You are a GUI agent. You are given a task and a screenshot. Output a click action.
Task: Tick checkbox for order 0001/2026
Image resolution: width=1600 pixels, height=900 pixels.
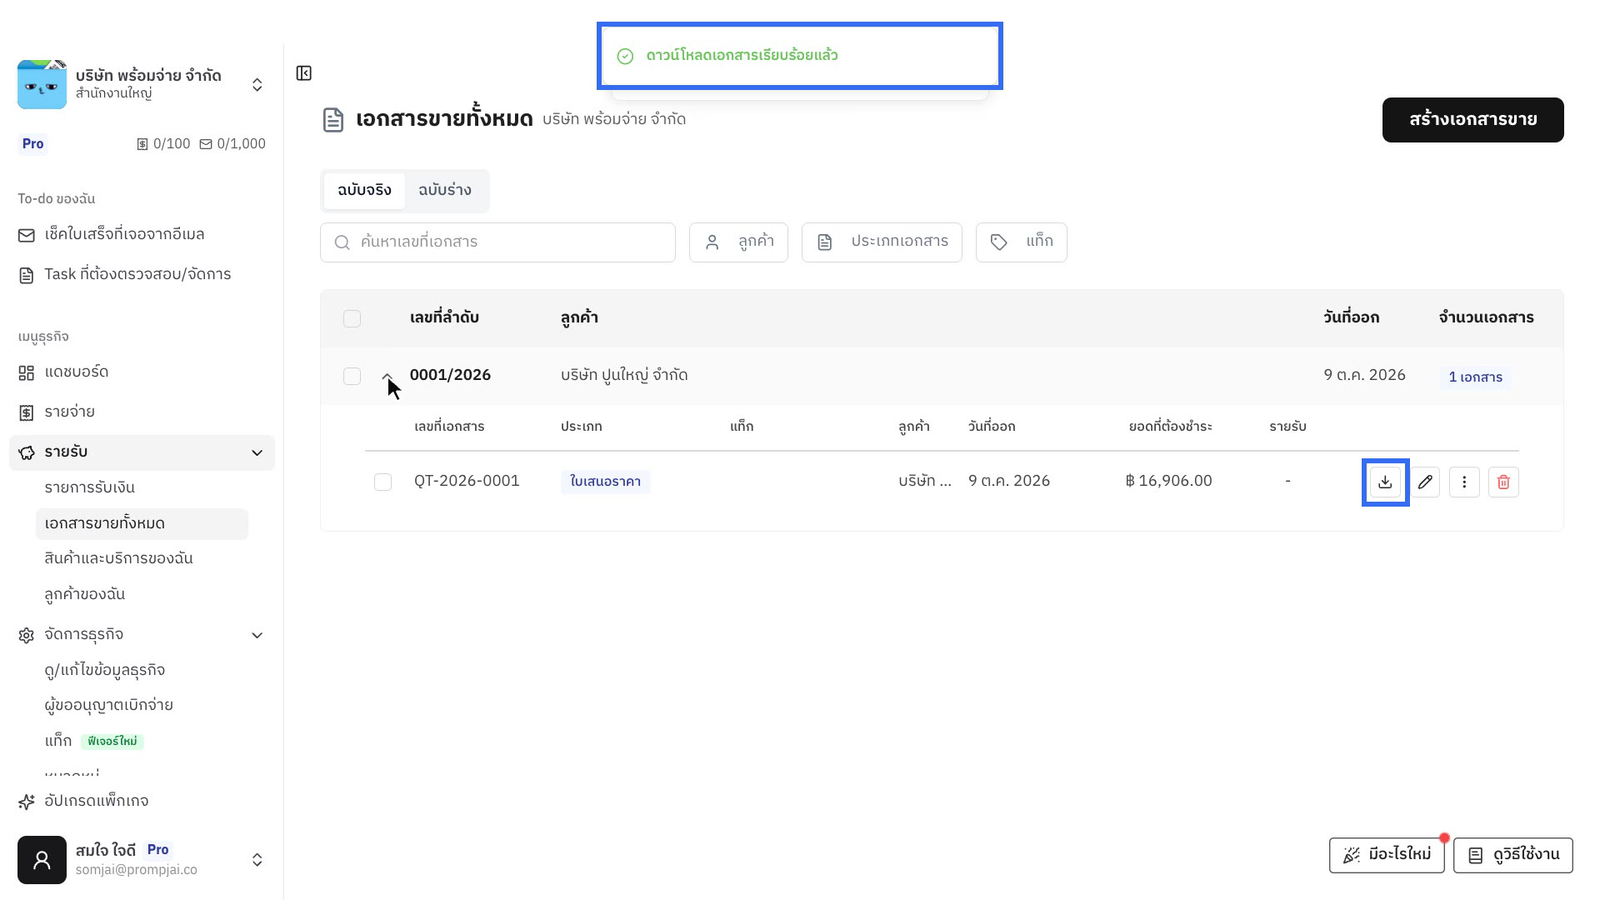(352, 376)
